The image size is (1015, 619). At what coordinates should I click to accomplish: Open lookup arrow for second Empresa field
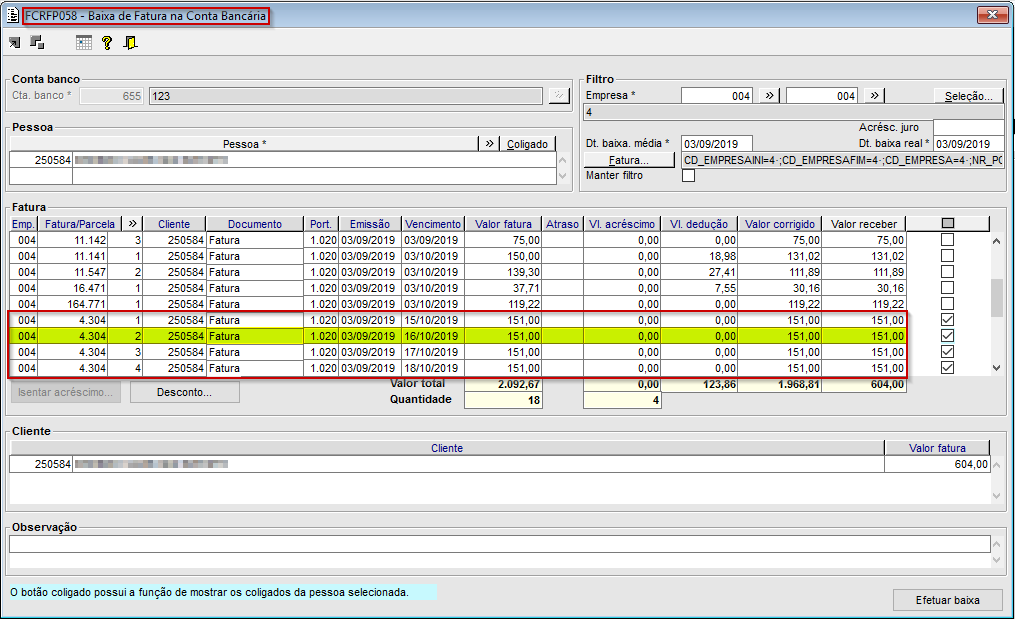point(874,96)
